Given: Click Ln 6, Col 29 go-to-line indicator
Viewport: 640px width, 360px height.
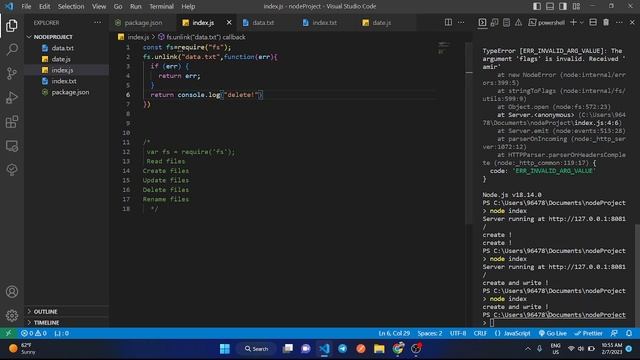Looking at the screenshot, I should 394,333.
